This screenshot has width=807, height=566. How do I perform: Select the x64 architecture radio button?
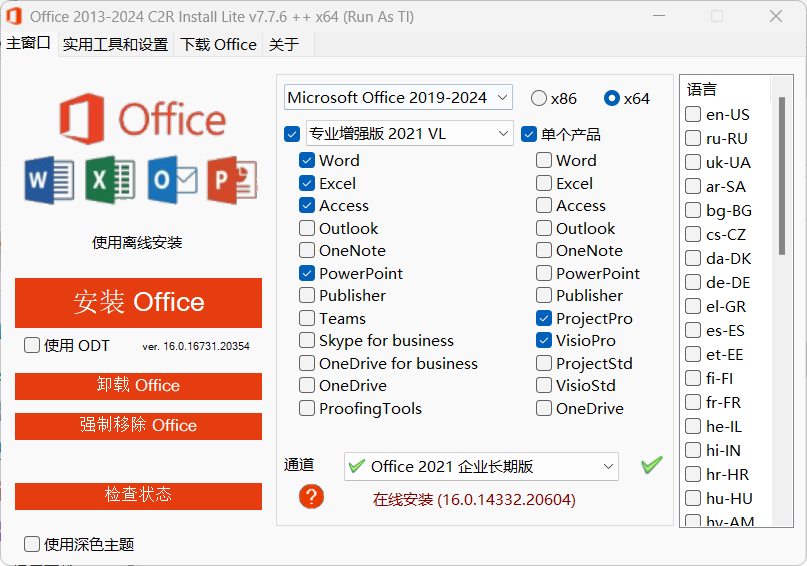coord(611,98)
